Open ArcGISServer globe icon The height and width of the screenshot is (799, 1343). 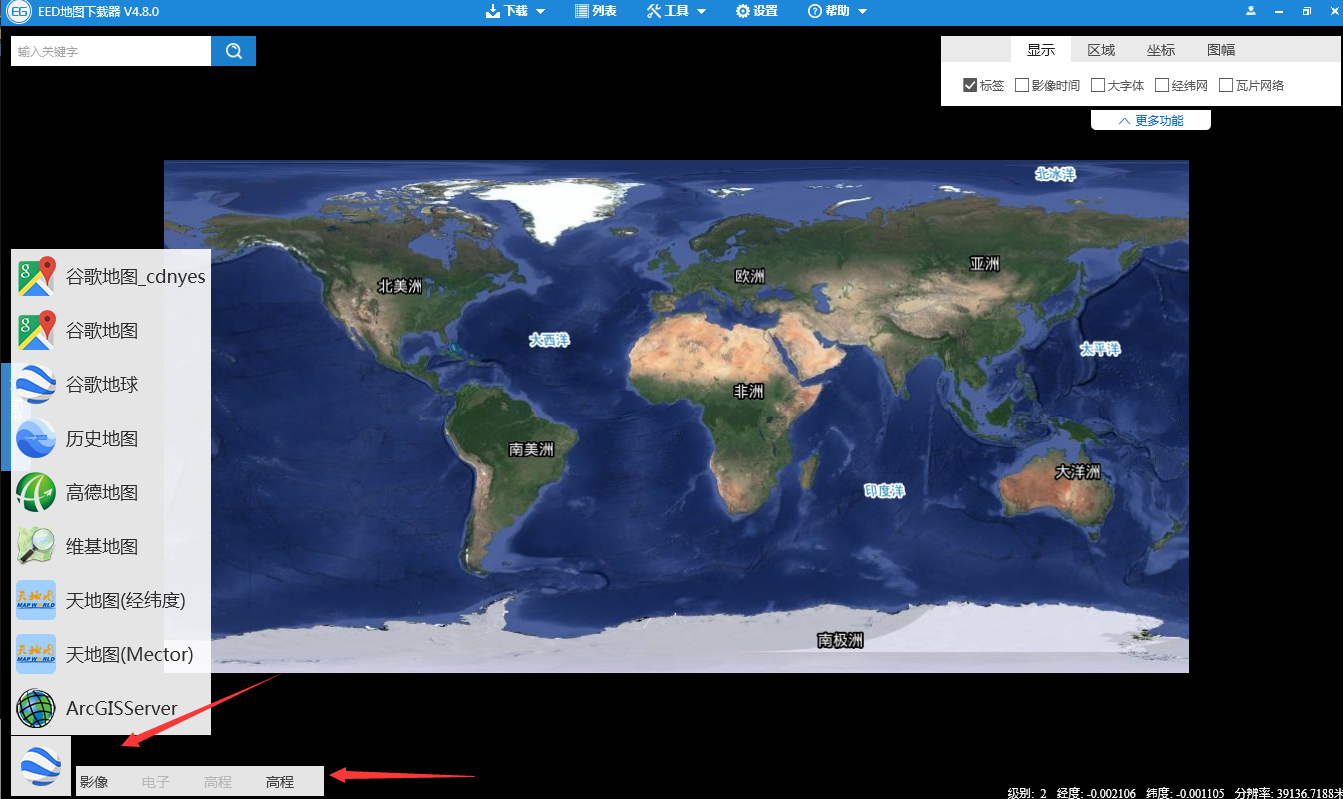point(36,709)
